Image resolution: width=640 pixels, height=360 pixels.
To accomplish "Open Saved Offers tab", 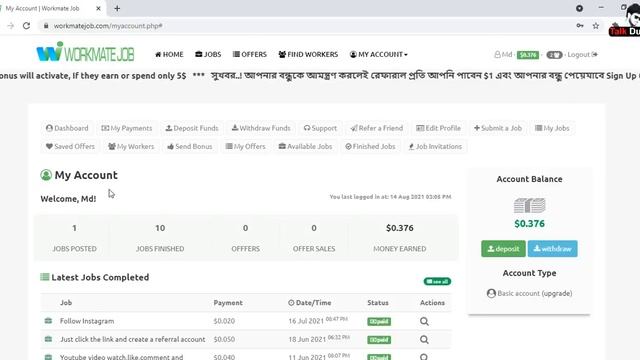I will tap(70, 147).
